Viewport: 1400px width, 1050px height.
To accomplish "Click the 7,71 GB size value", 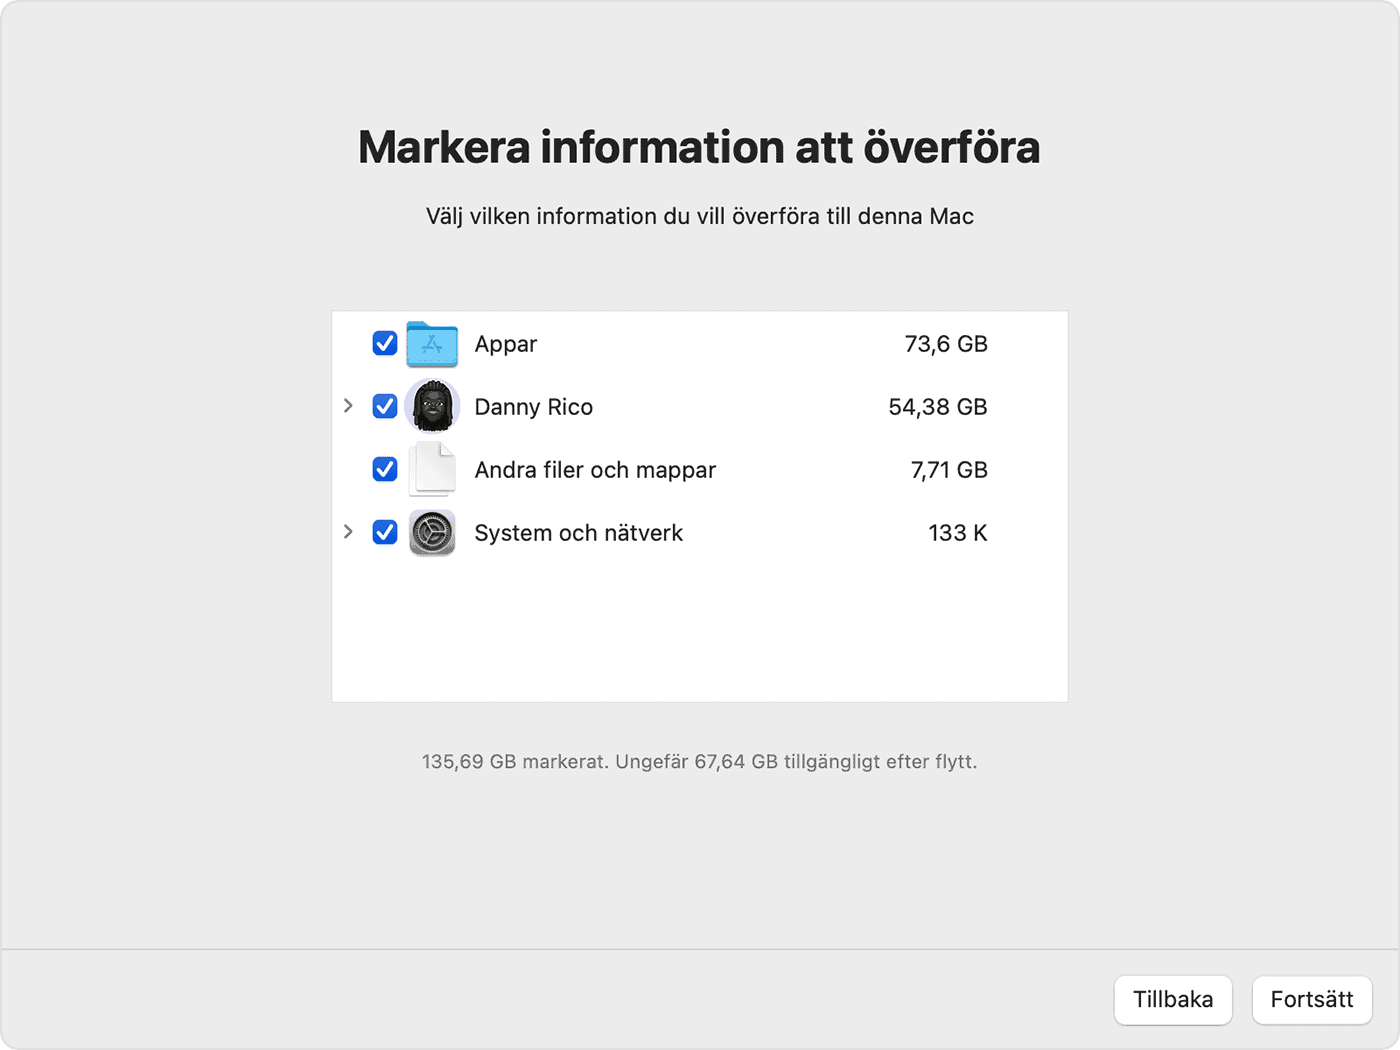I will click(x=949, y=470).
